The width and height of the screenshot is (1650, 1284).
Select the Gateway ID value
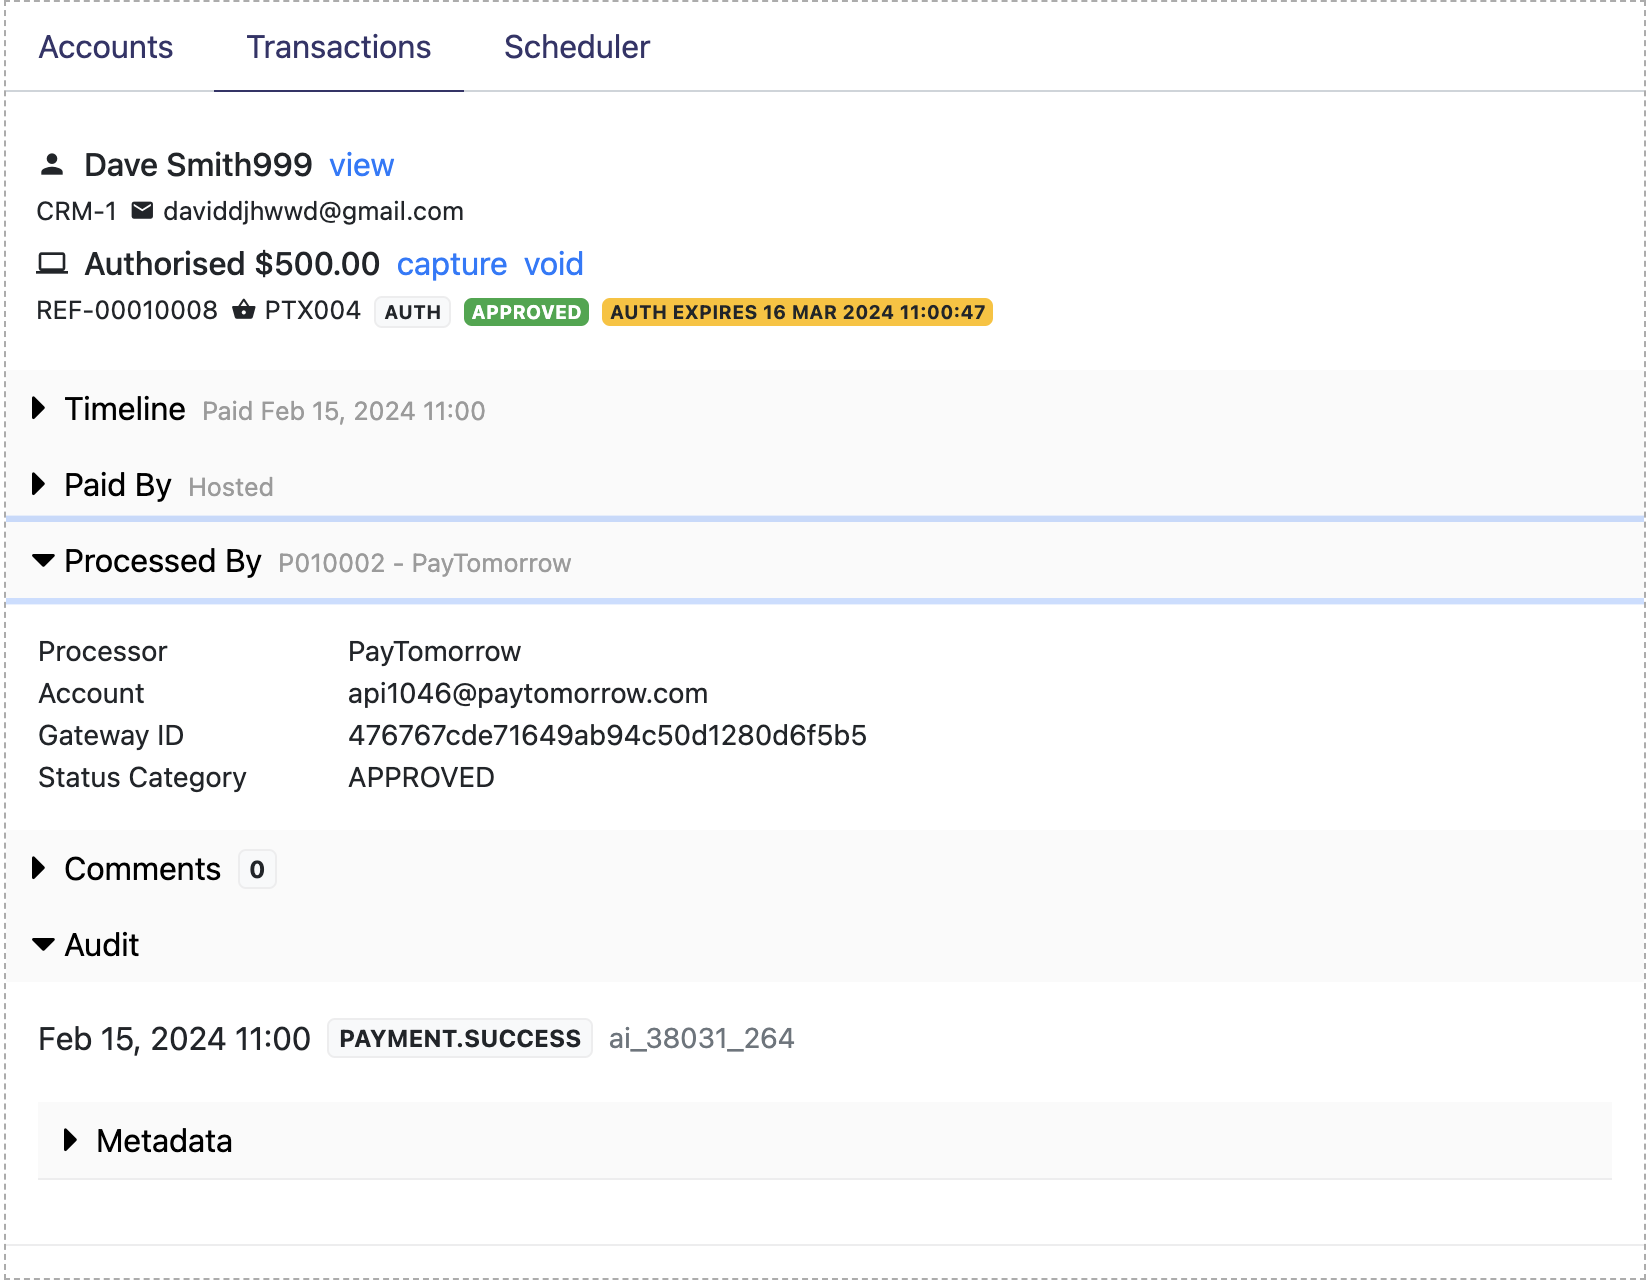coord(607,735)
